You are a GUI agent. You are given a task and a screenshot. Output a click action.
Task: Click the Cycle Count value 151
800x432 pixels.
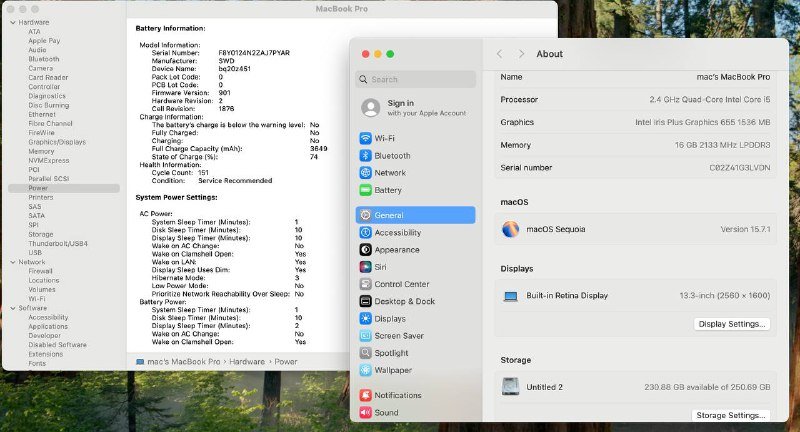[203, 173]
